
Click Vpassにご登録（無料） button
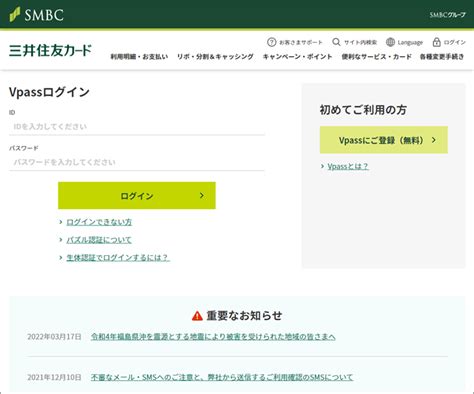[384, 140]
